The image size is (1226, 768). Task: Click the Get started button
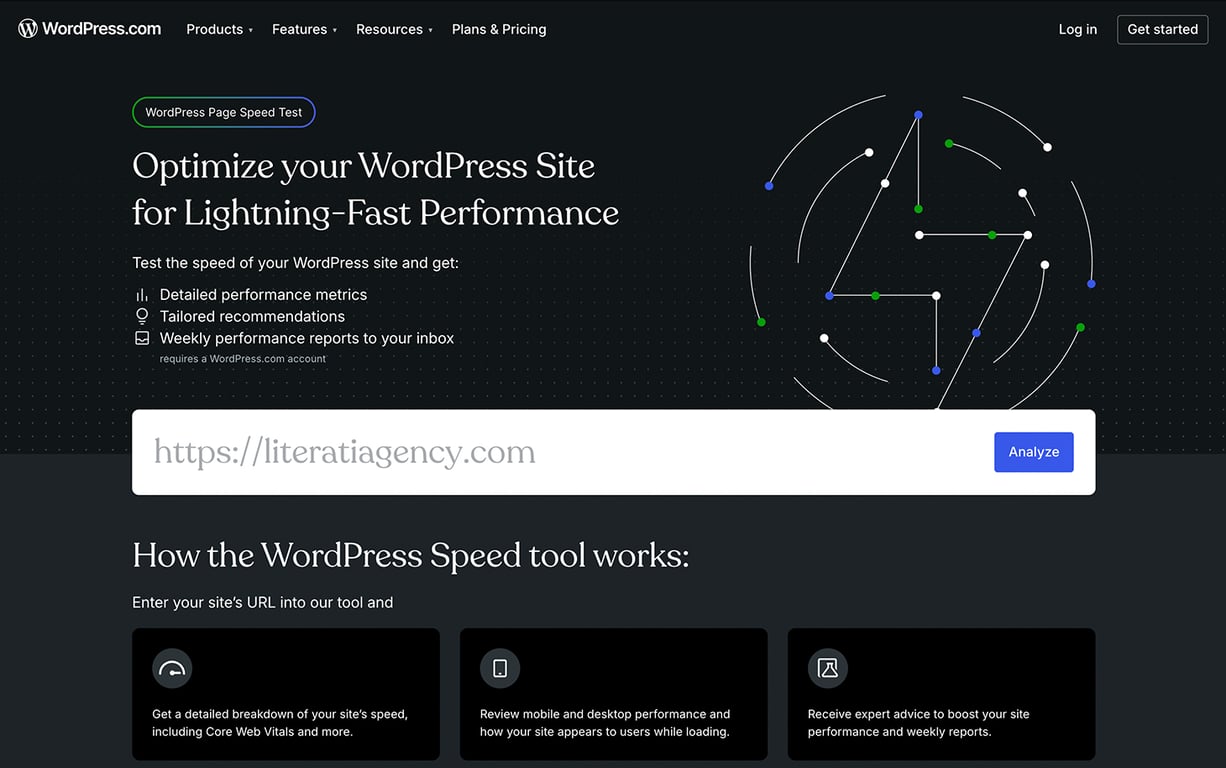point(1162,29)
